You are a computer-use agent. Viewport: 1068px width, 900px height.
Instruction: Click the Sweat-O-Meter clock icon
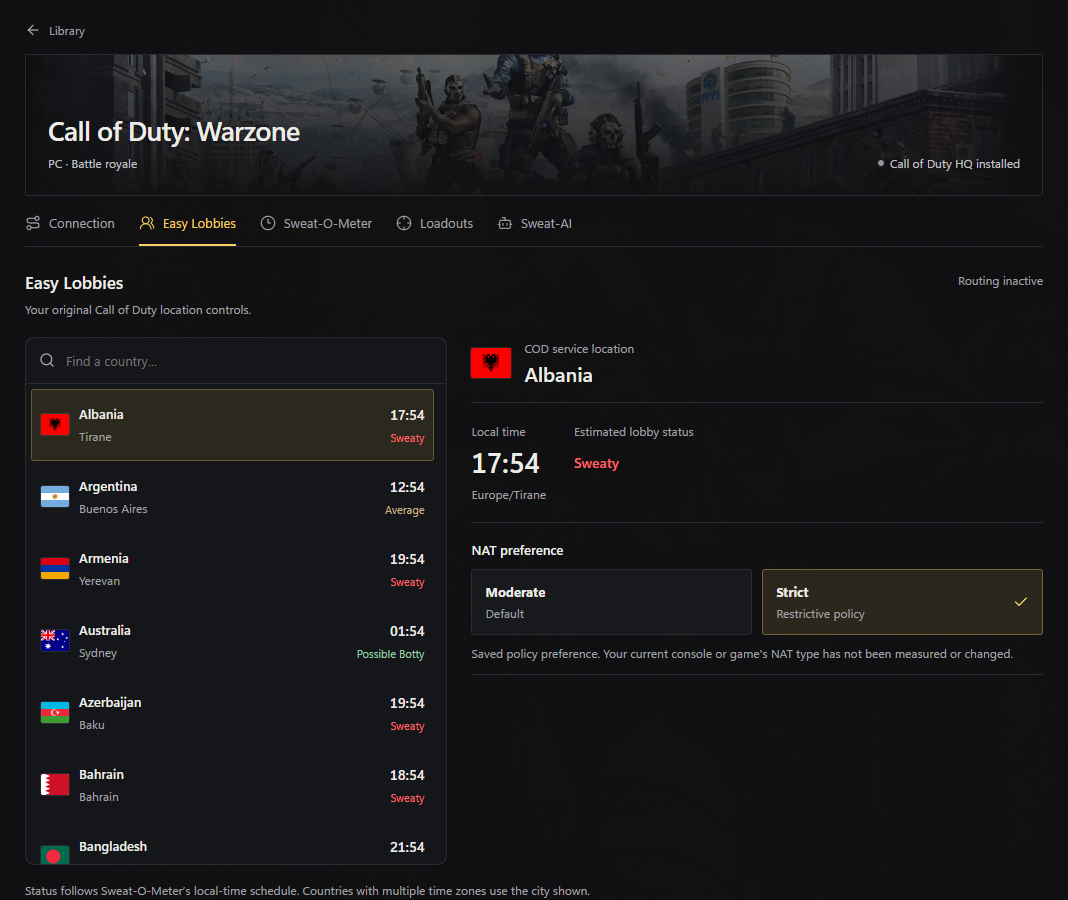[268, 223]
